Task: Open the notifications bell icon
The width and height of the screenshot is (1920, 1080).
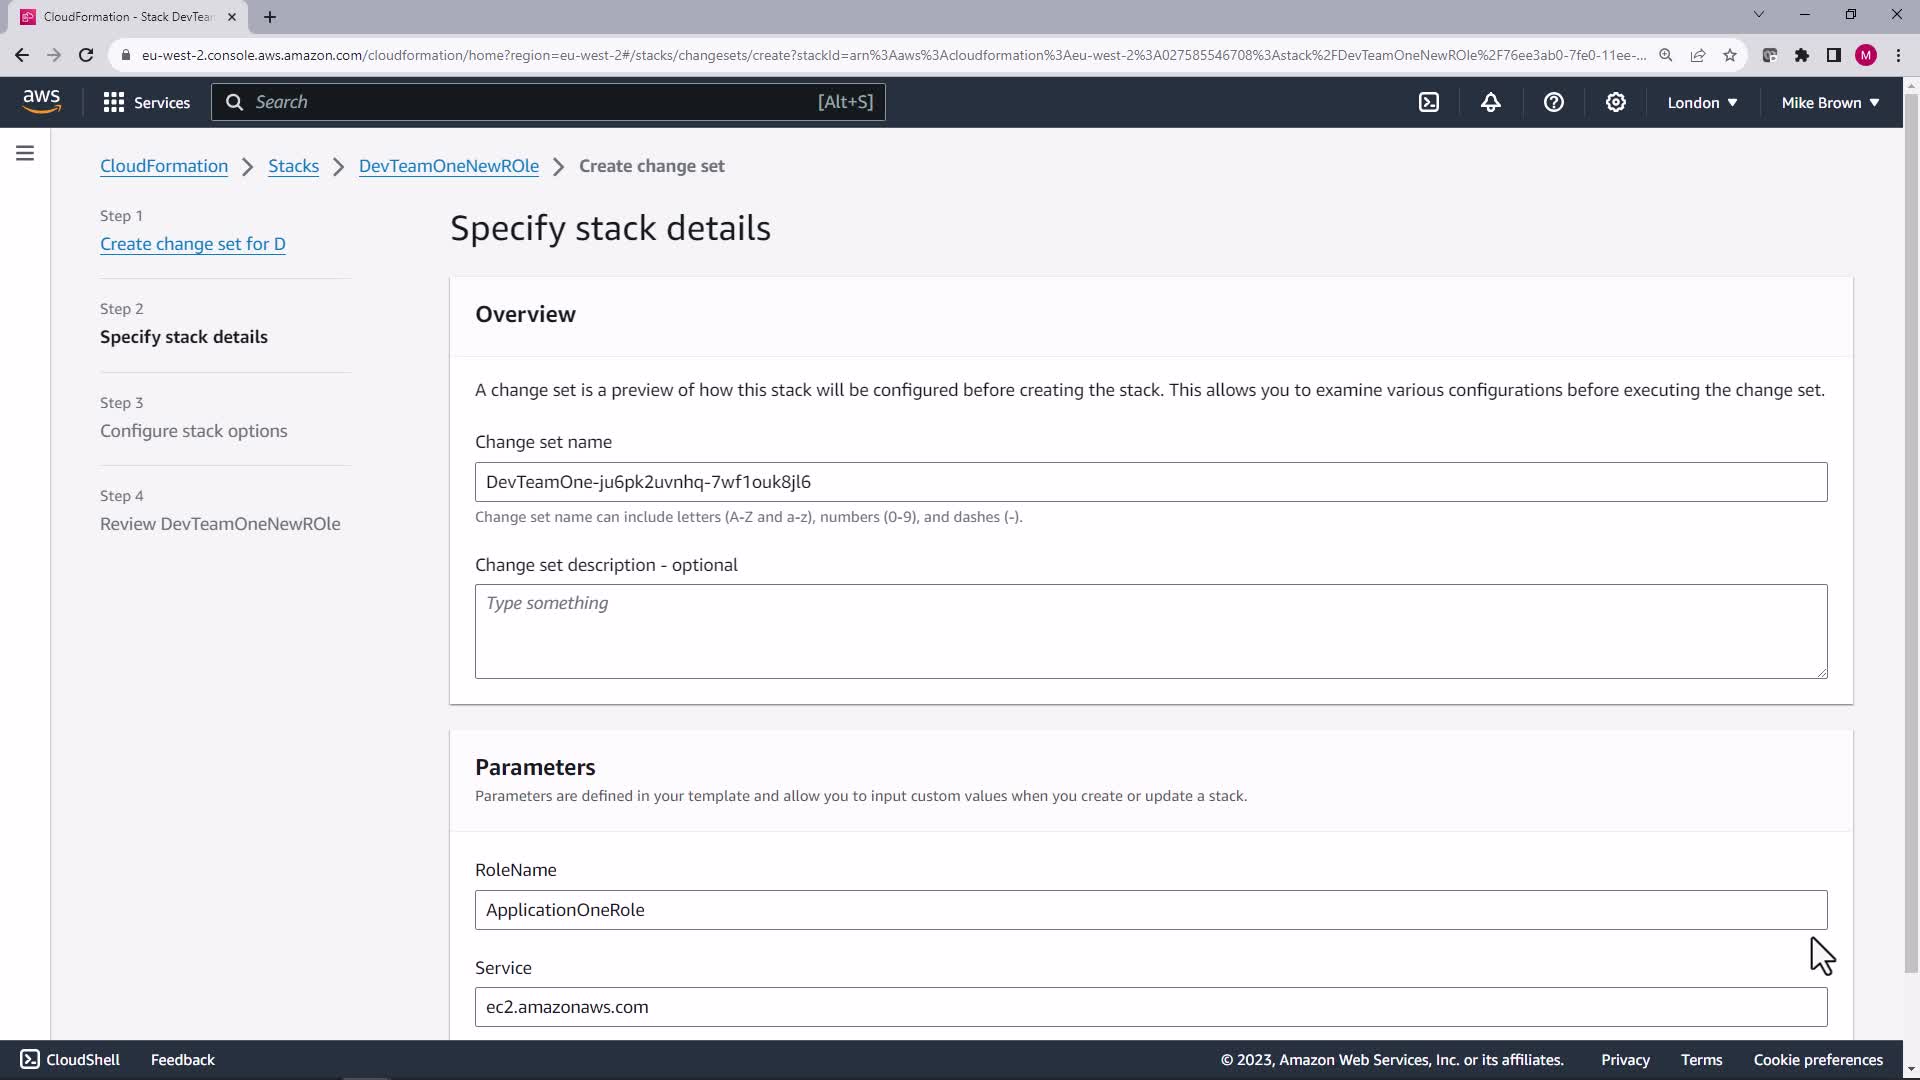Action: point(1491,102)
